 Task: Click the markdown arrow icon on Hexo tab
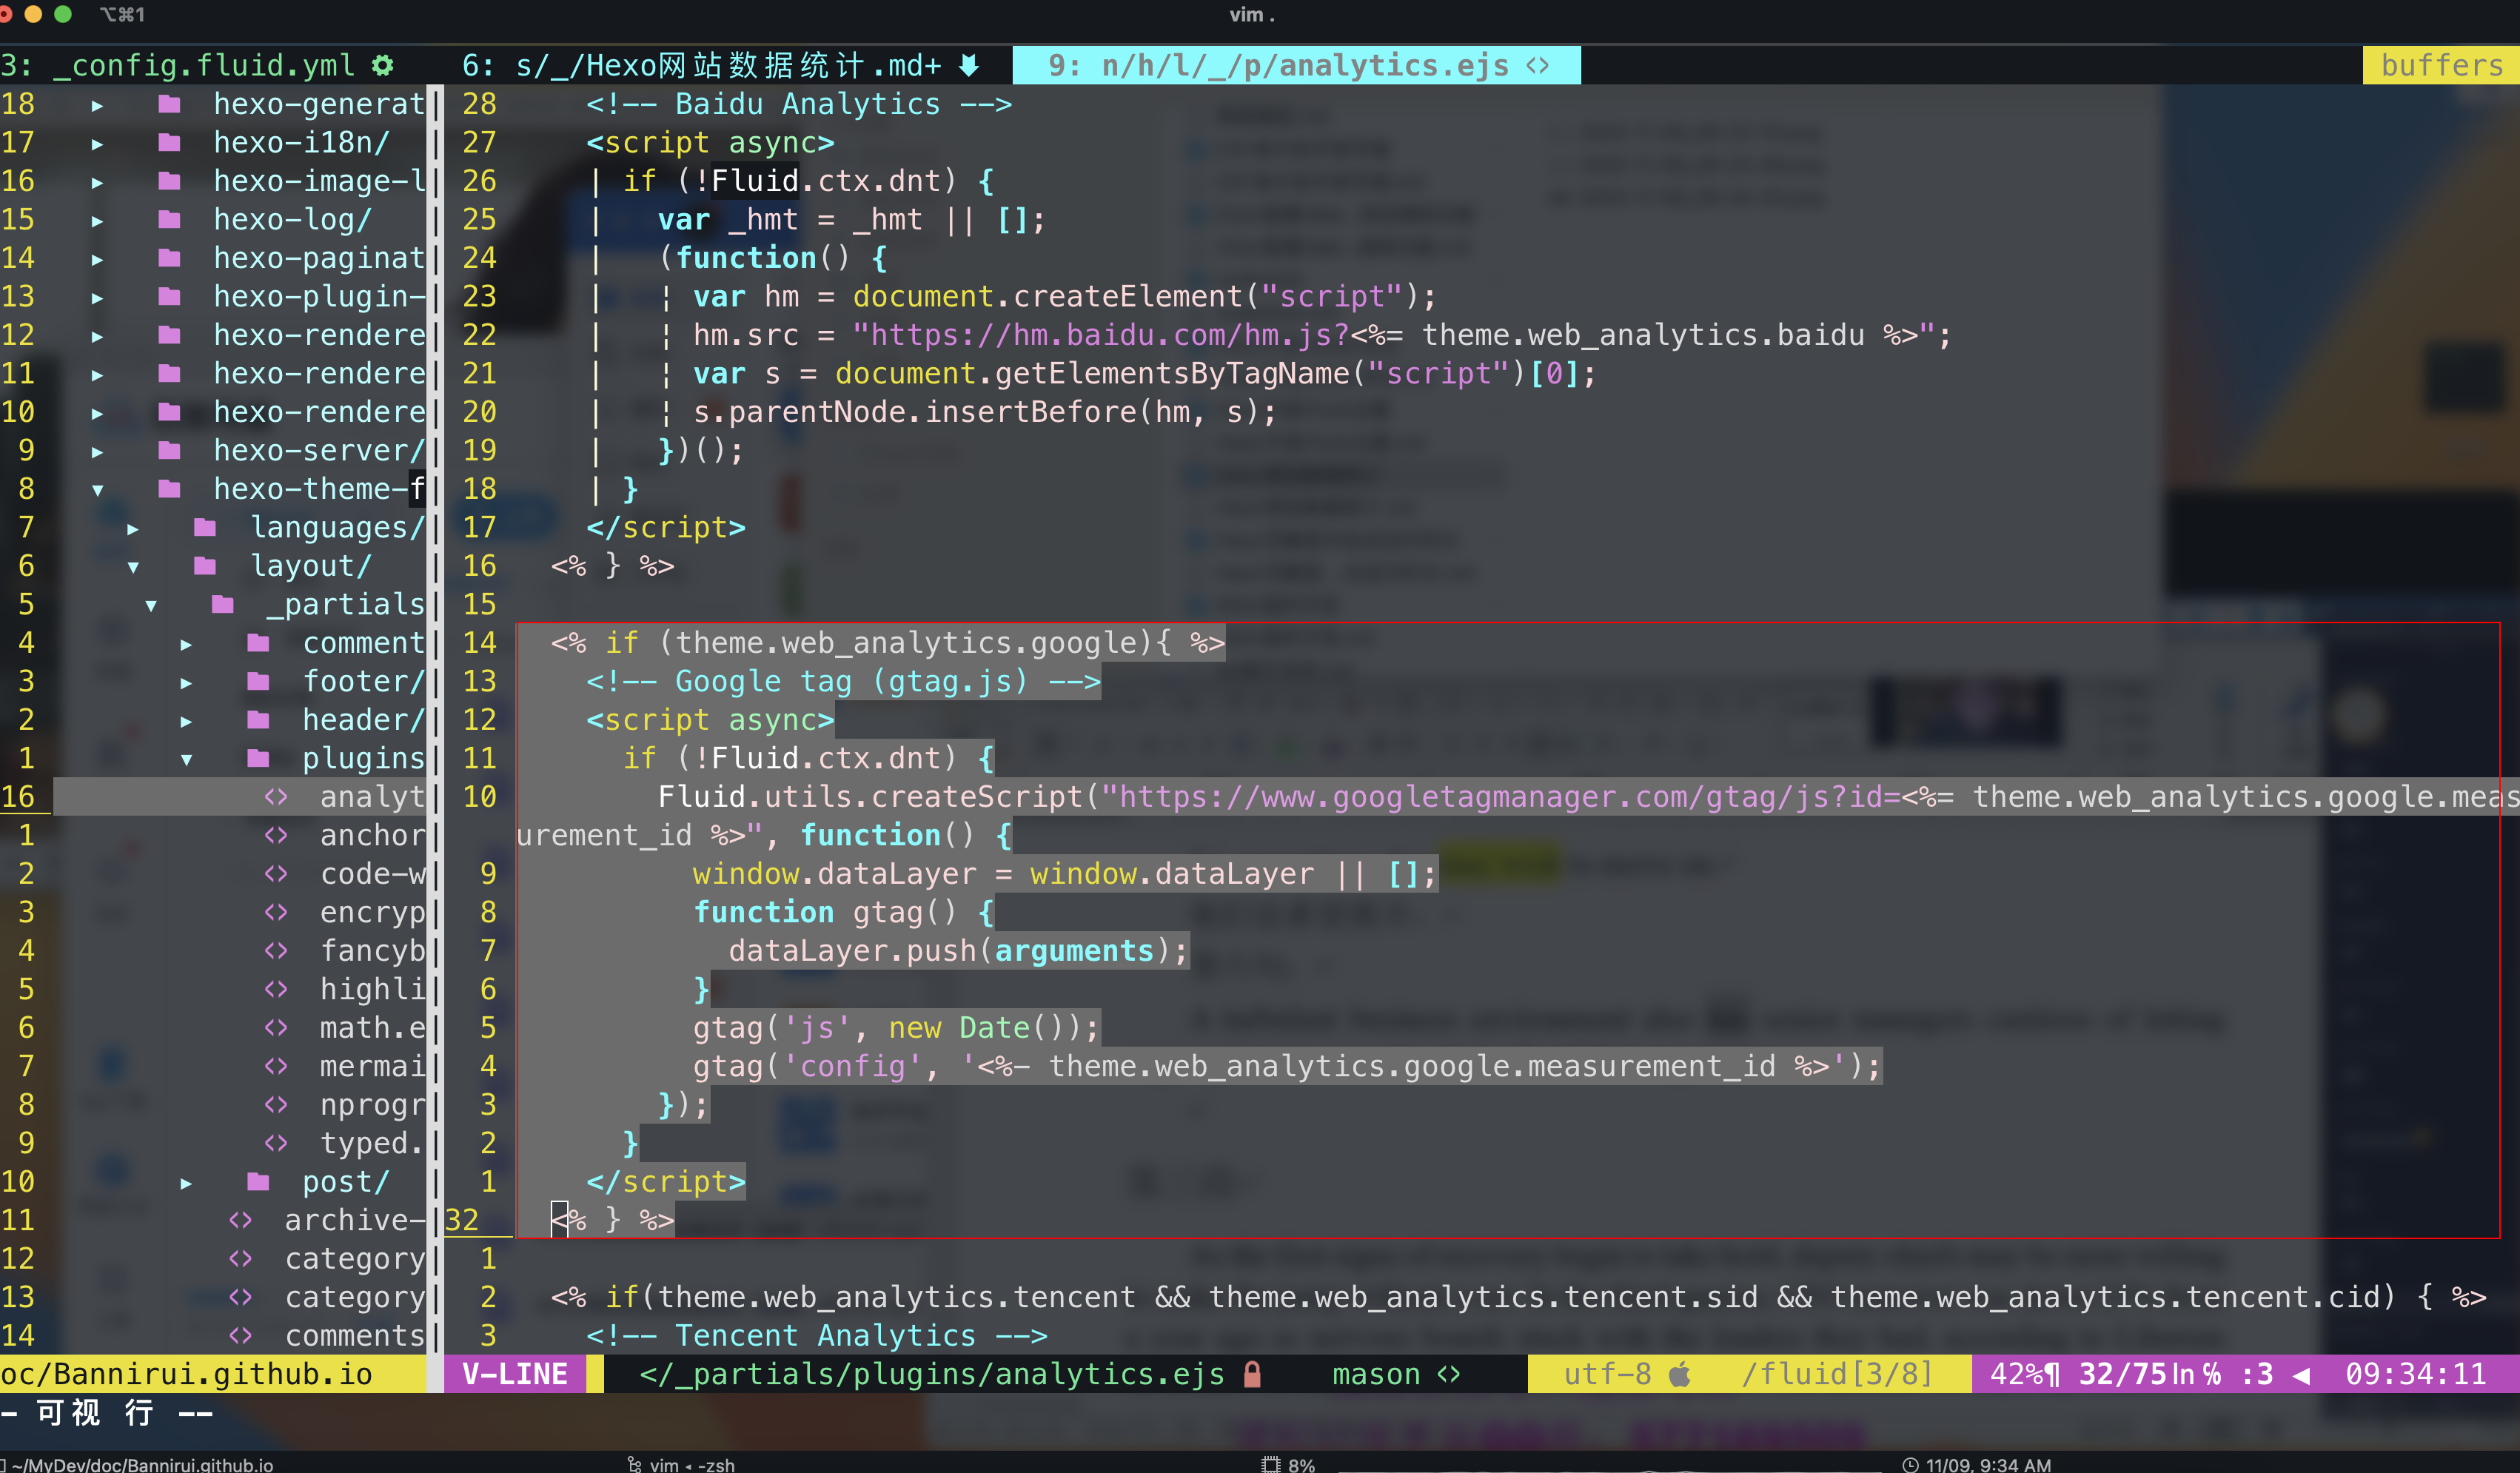point(968,66)
